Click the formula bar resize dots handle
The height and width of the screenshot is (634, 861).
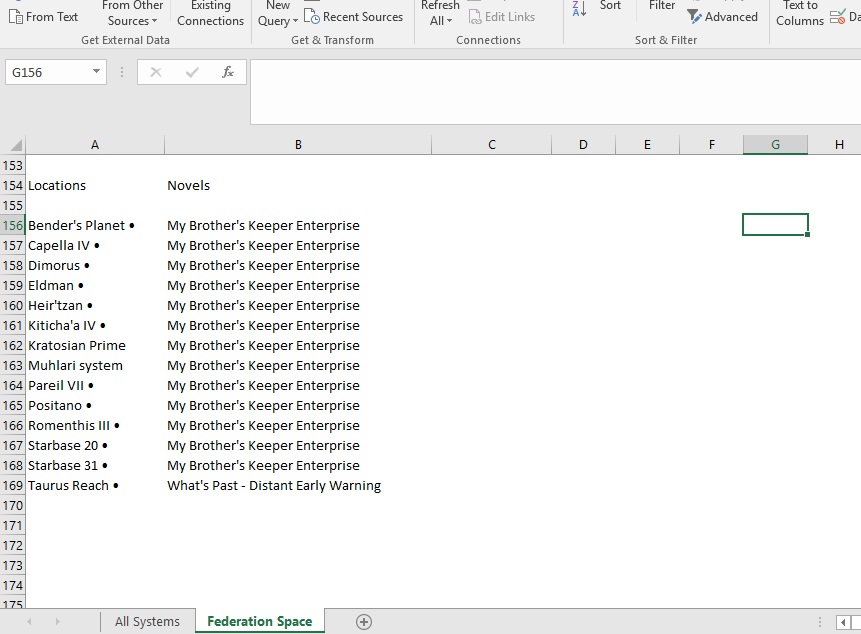coord(122,72)
